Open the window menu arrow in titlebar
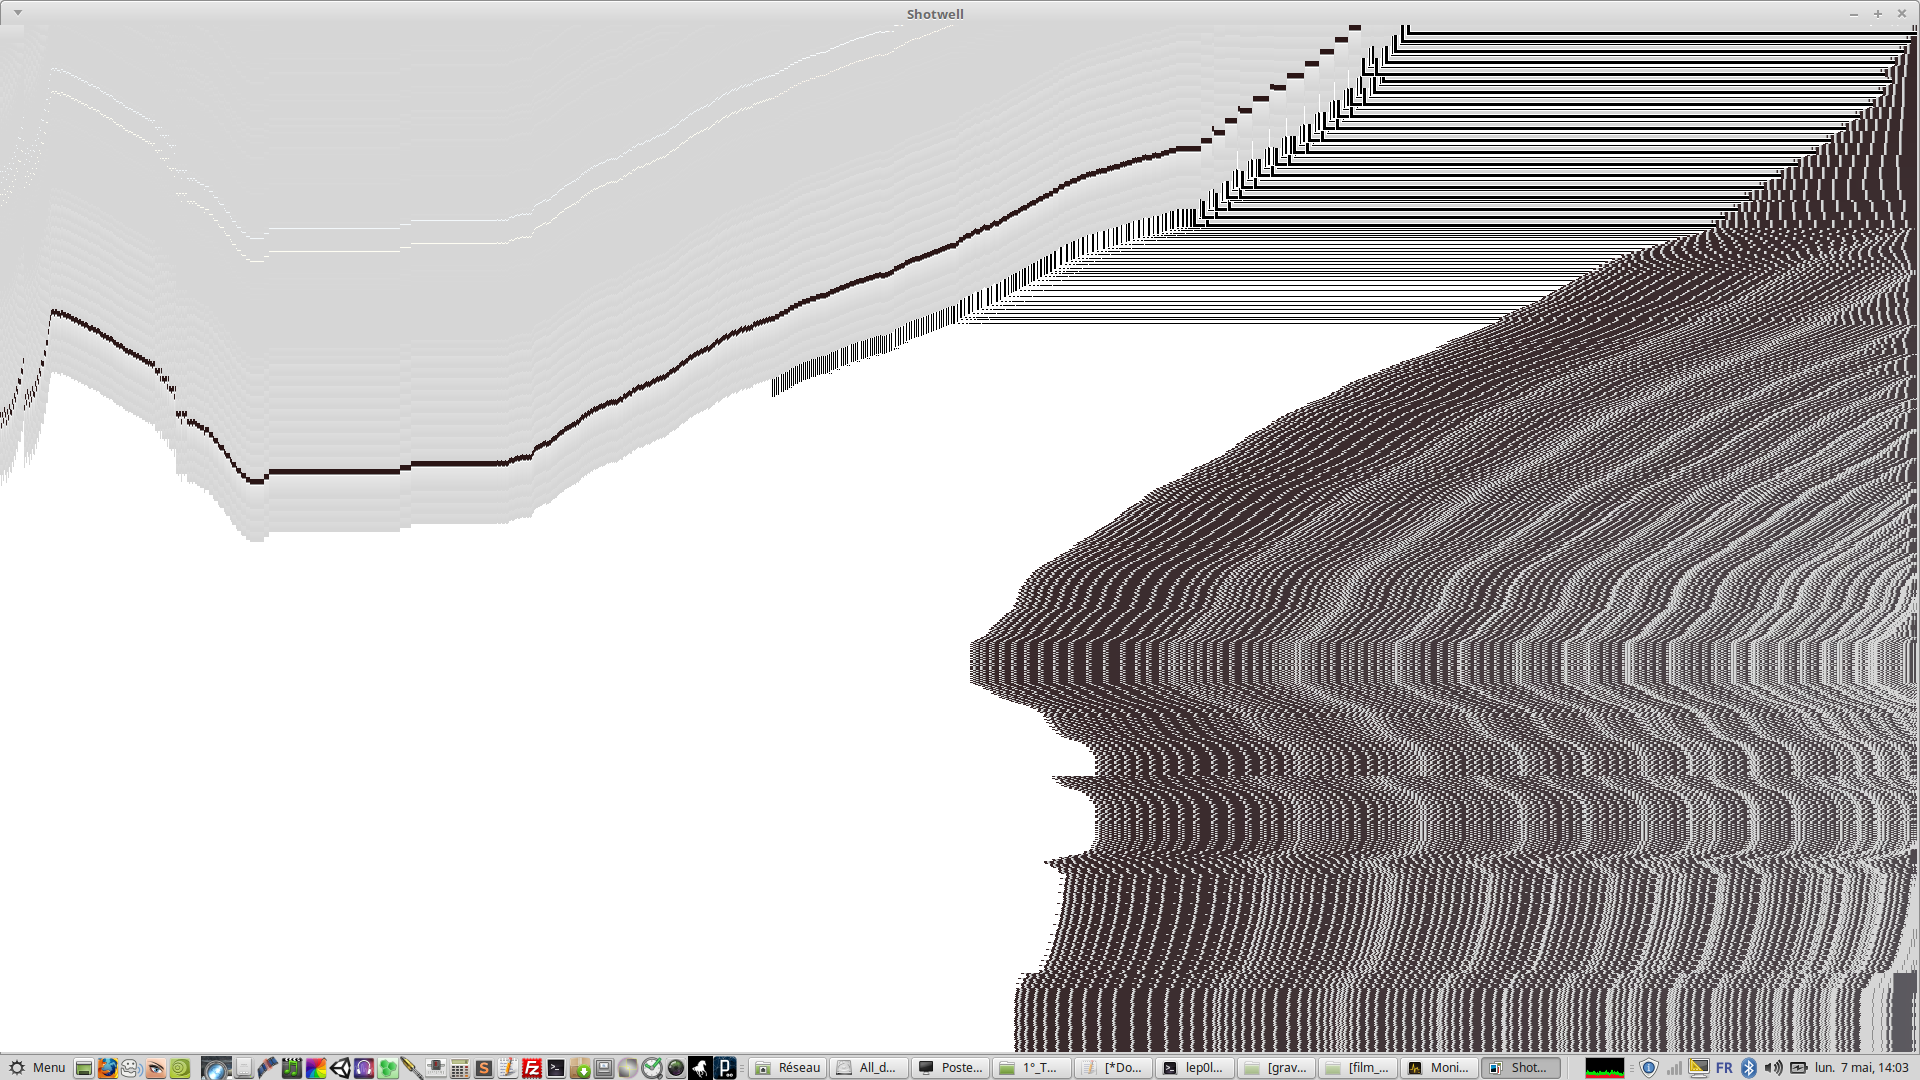Image resolution: width=1920 pixels, height=1080 pixels. pyautogui.click(x=18, y=13)
